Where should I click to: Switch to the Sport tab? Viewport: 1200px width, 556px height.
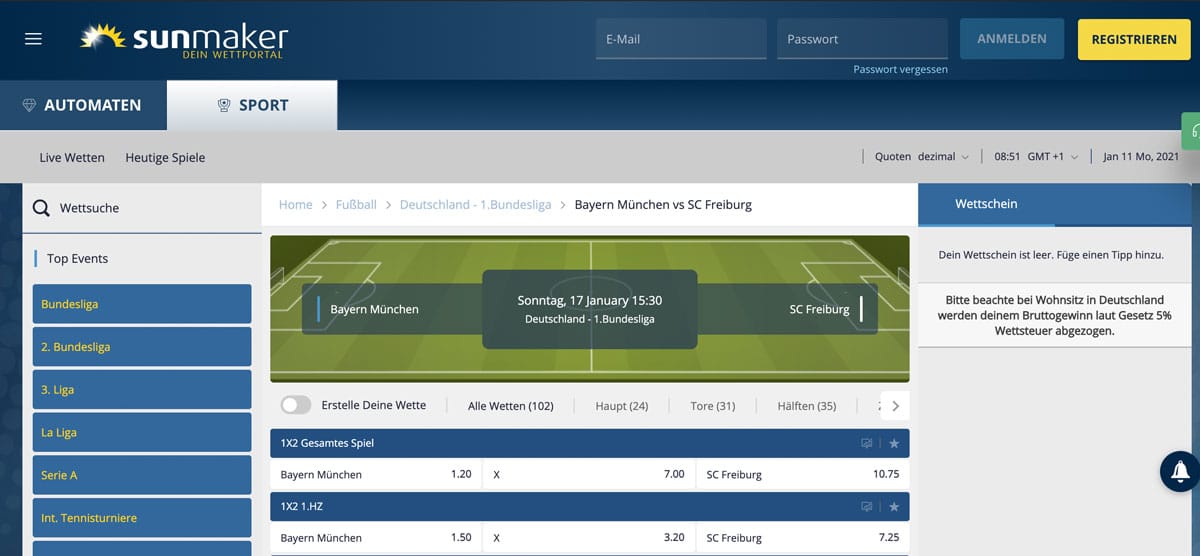click(252, 105)
